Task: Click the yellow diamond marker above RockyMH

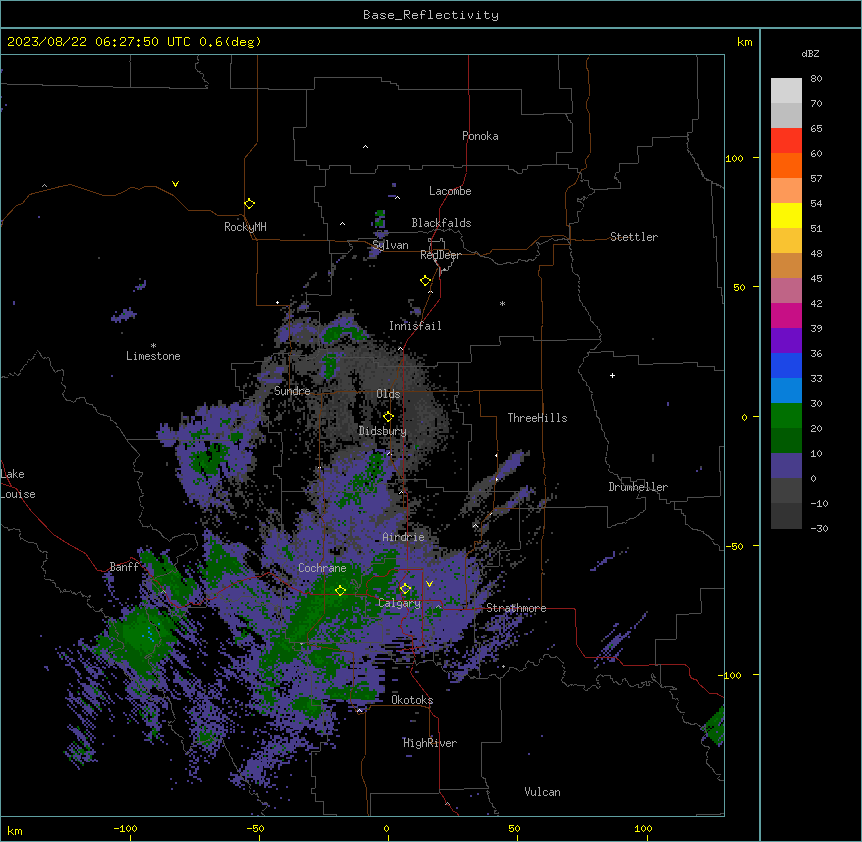Action: click(249, 204)
